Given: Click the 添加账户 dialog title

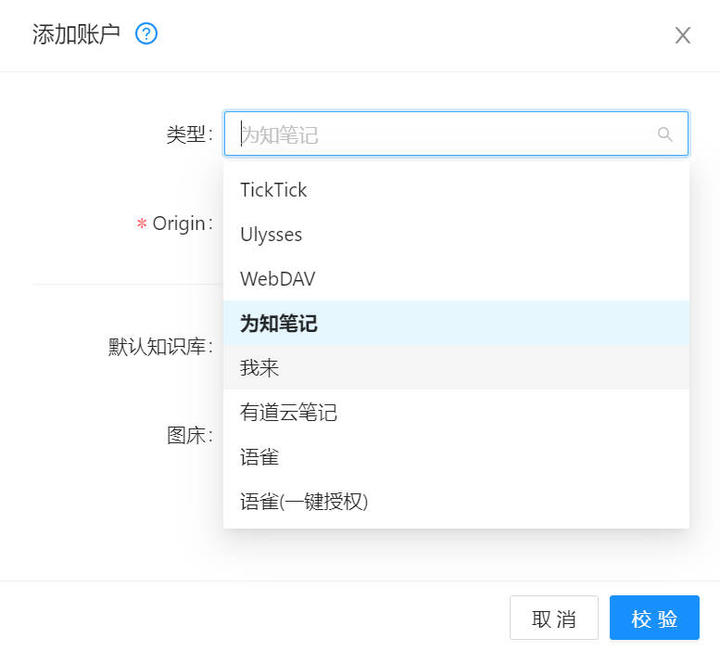Looking at the screenshot, I should click(x=76, y=34).
